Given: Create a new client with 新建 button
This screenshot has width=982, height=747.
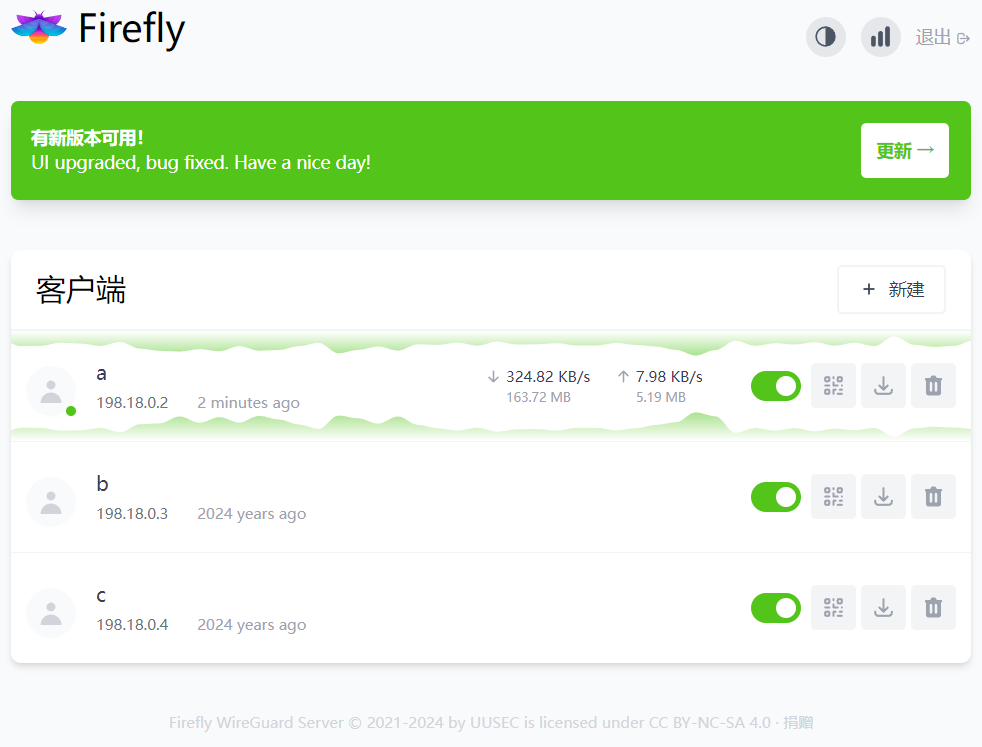Looking at the screenshot, I should coord(891,289).
